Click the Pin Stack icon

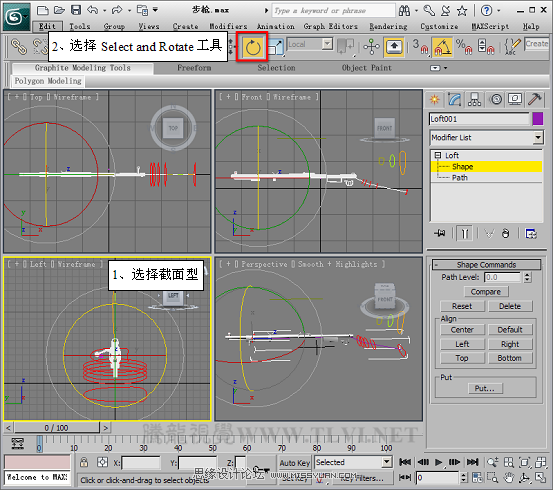pyautogui.click(x=440, y=233)
